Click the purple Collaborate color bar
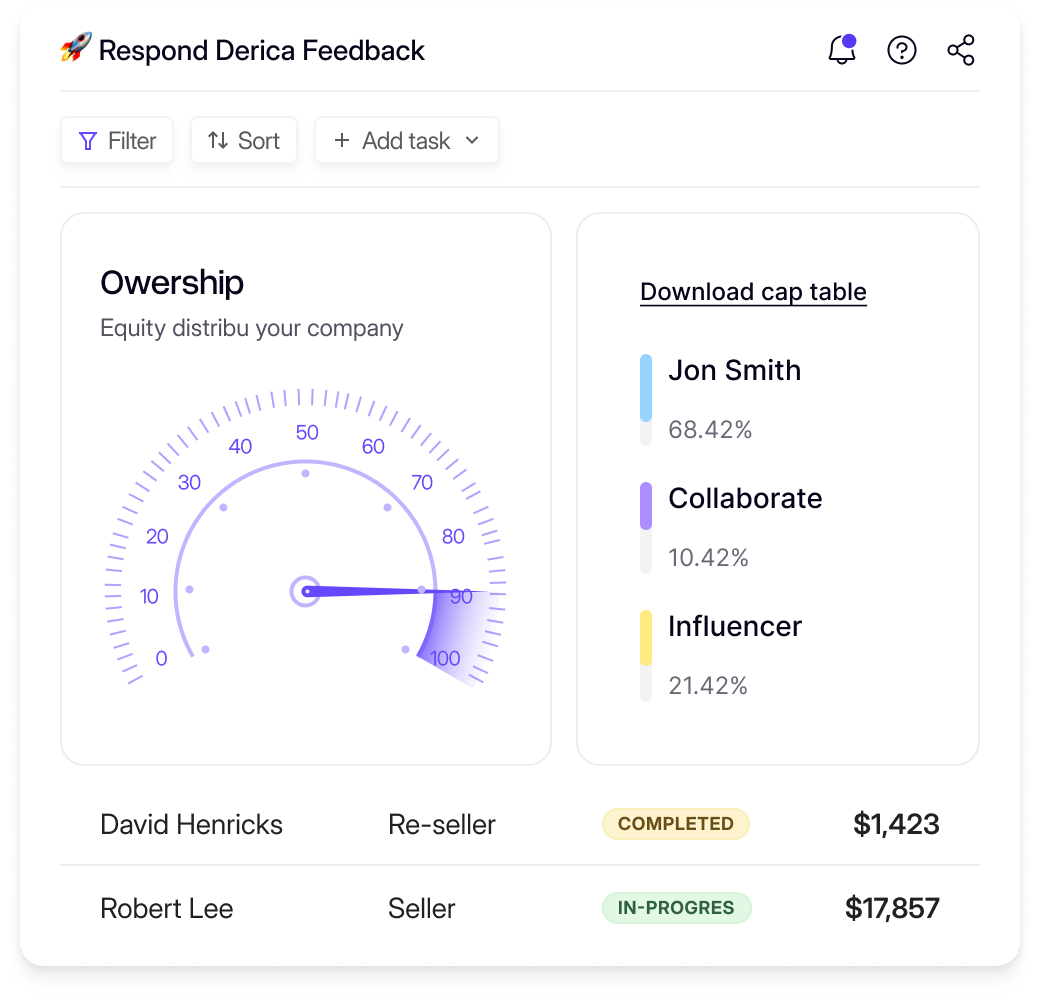This screenshot has height=1004, width=1039. [x=646, y=506]
